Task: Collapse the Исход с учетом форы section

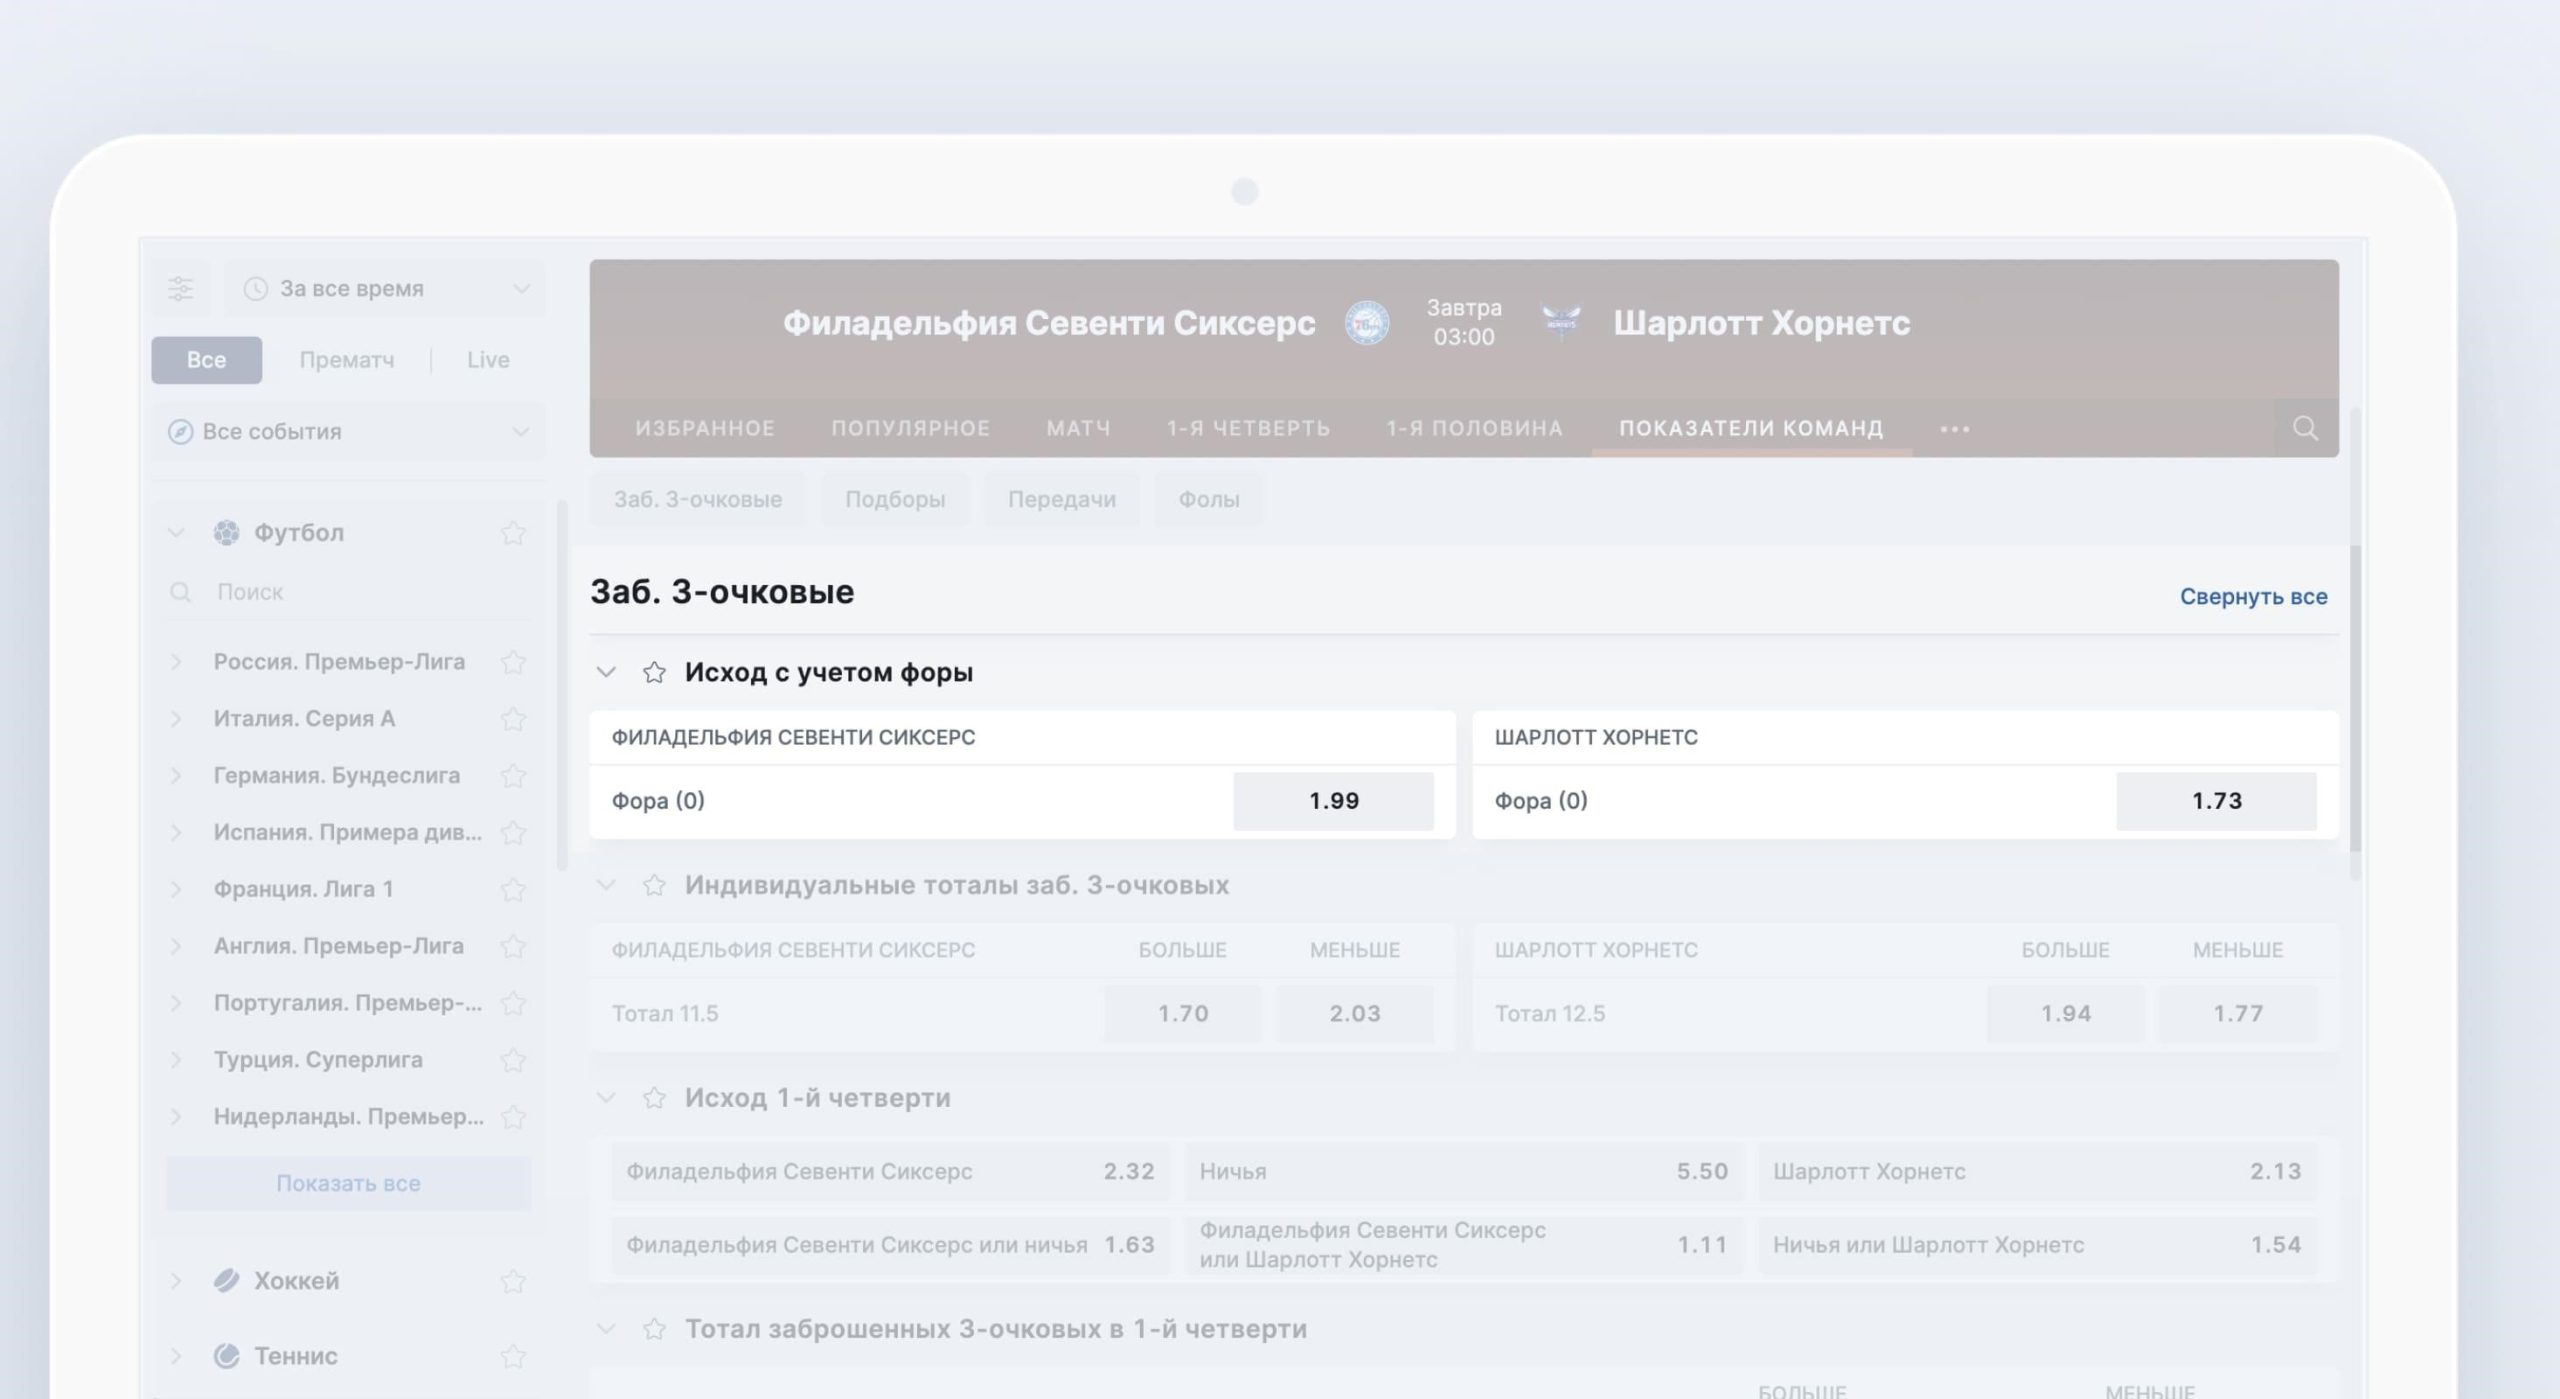Action: pyautogui.click(x=606, y=672)
